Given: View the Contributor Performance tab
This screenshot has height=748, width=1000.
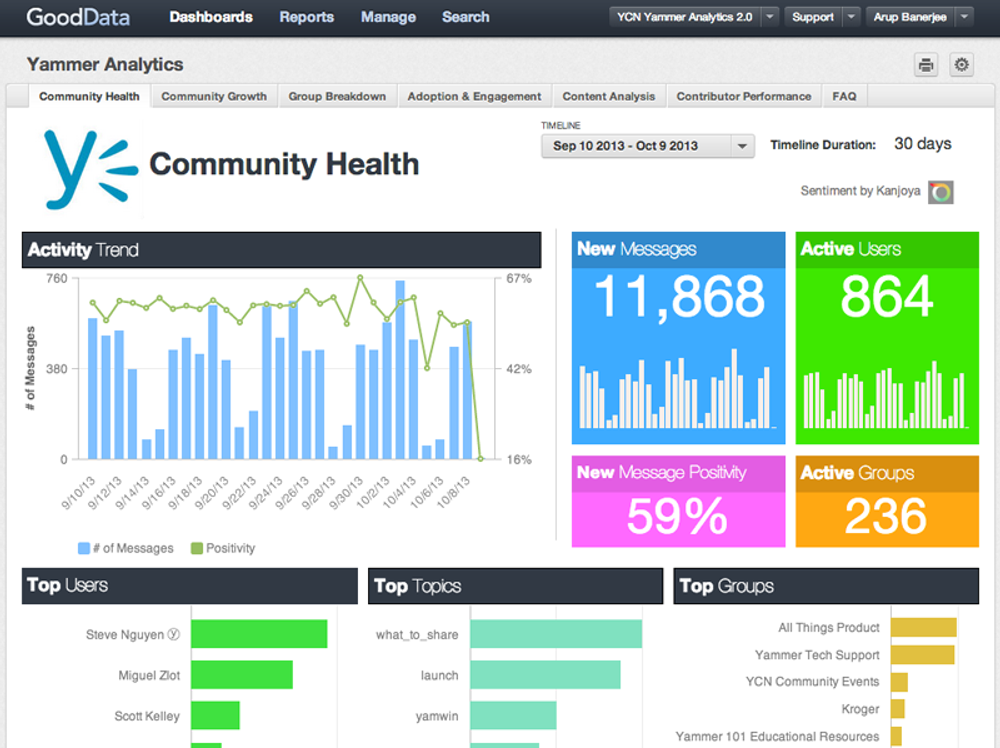Looking at the screenshot, I should click(744, 96).
